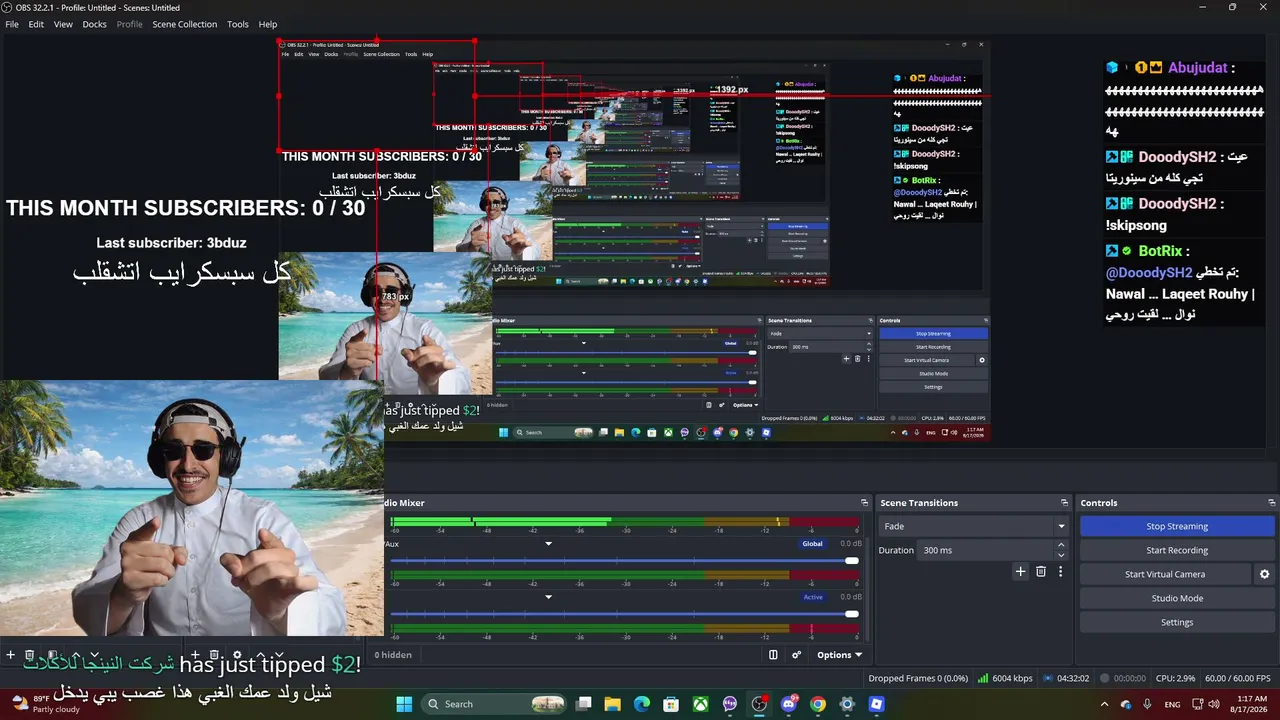Launch Microsoft Edge from taskbar

(x=642, y=704)
